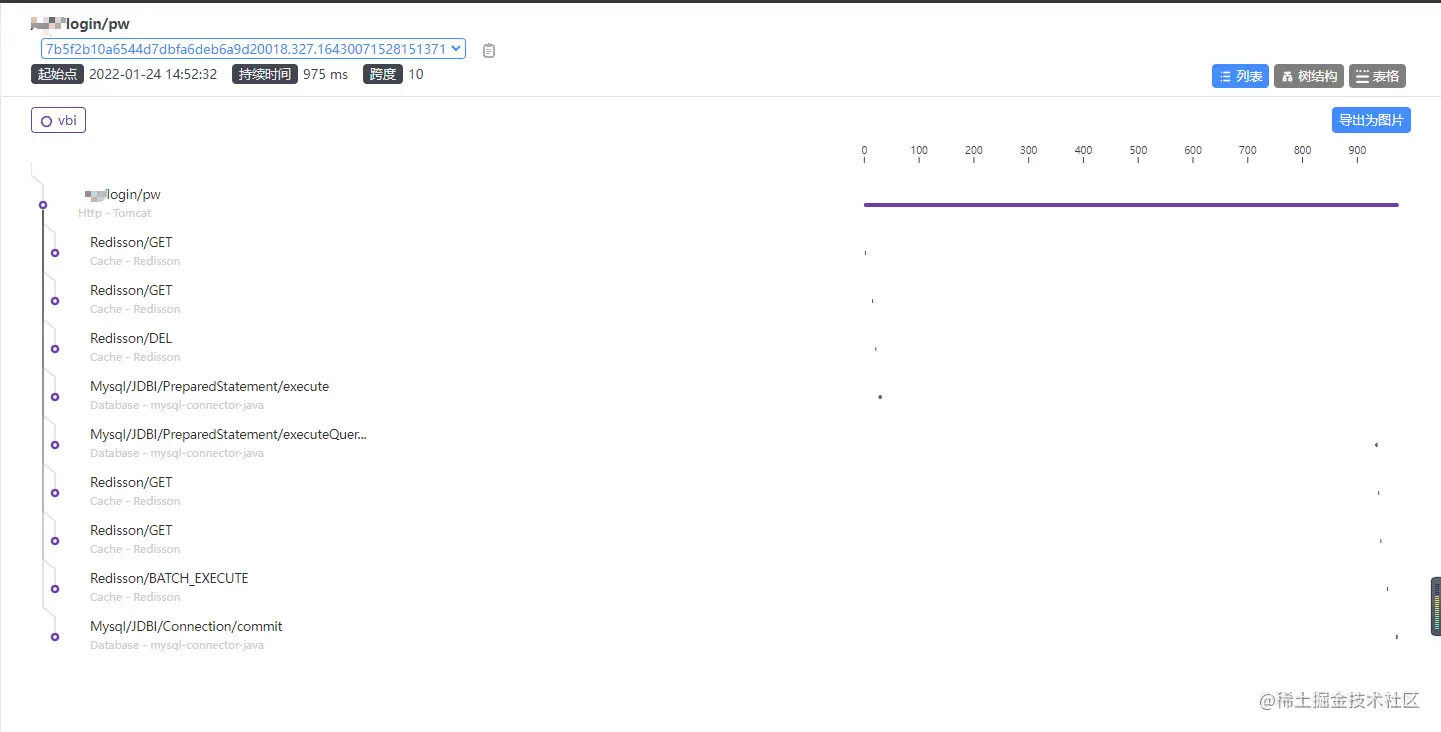This screenshot has height=732, width=1441.
Task: Click the 2022-01-24 14:52:32 timestamp
Action: (x=153, y=74)
